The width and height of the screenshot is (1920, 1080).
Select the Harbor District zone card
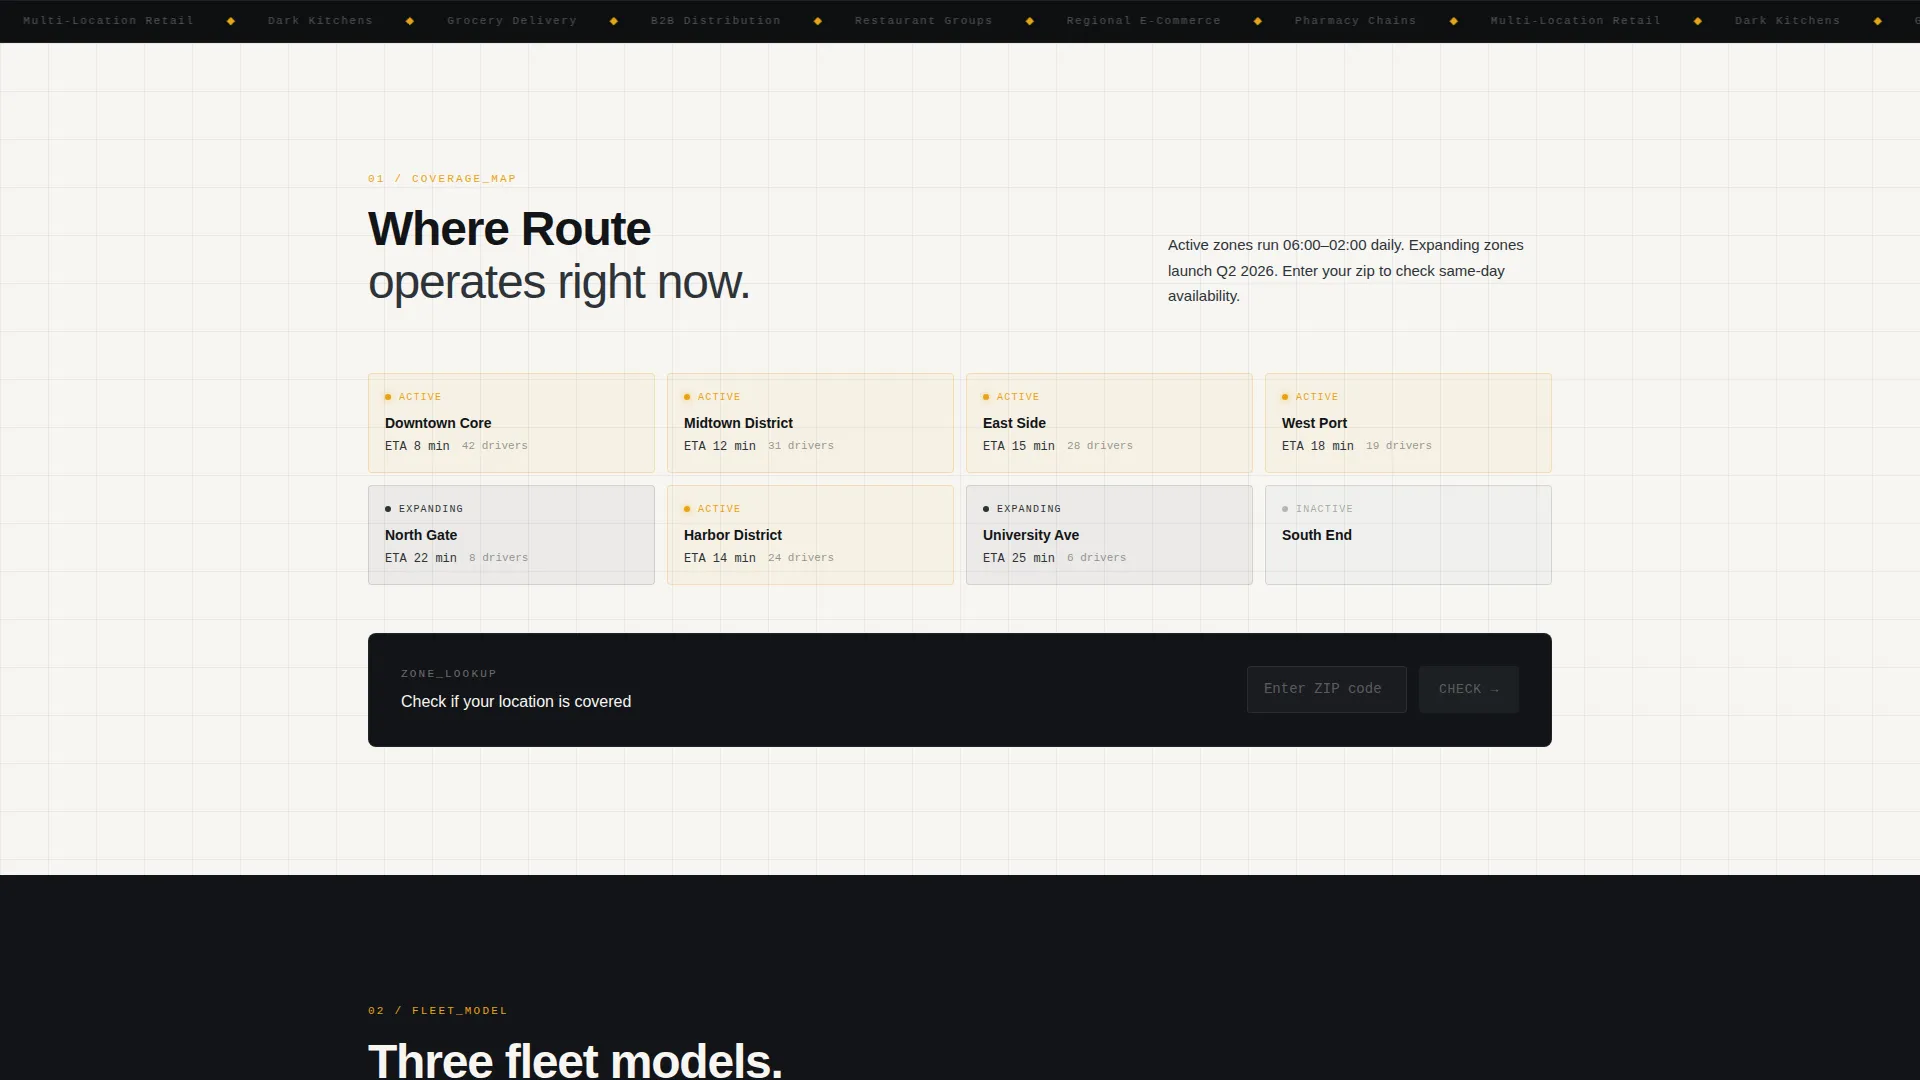point(810,535)
